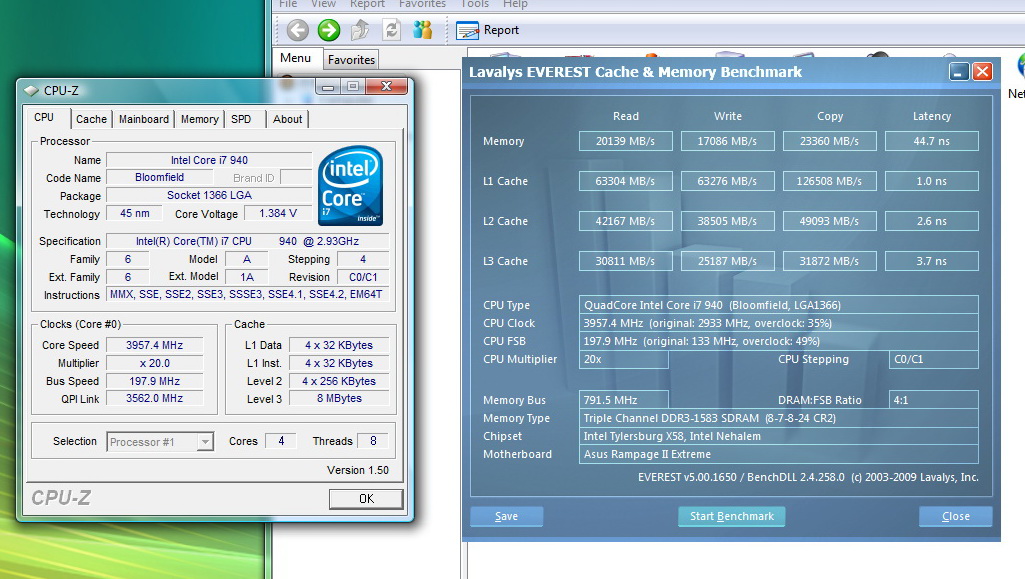Click the processor Name field Intel Core i7 940
This screenshot has height=579, width=1025.
pos(209,160)
